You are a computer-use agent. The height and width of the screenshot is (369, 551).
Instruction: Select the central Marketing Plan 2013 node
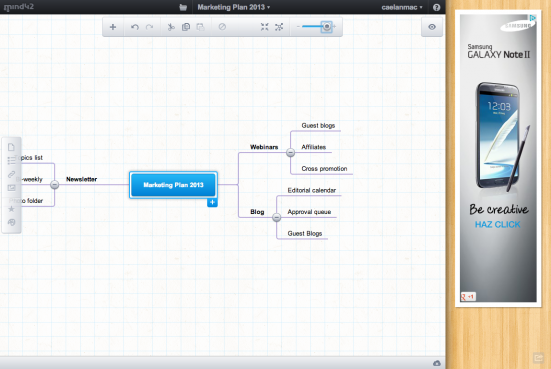pos(173,185)
